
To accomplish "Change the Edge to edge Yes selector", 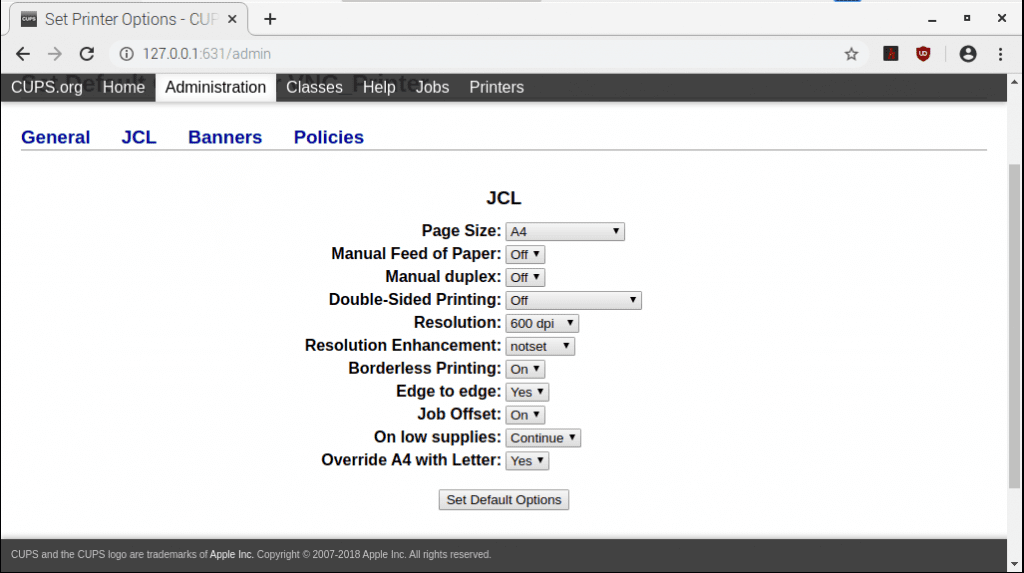I will (x=527, y=393).
